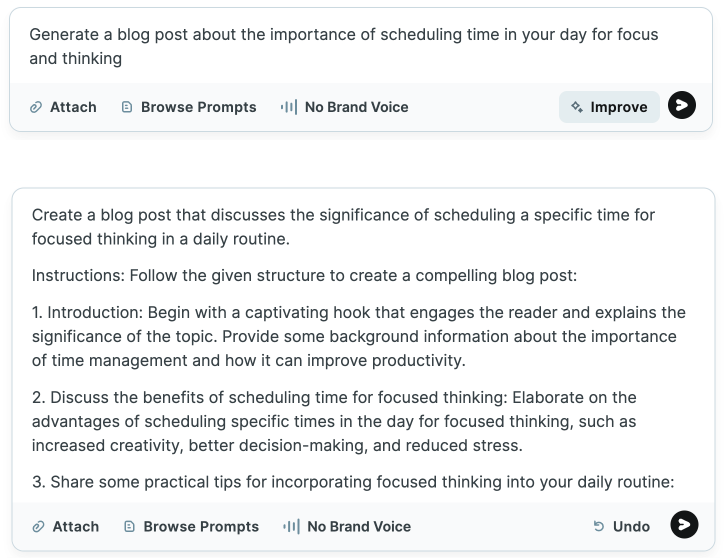Click the Attach label in top prompt box

tap(73, 107)
